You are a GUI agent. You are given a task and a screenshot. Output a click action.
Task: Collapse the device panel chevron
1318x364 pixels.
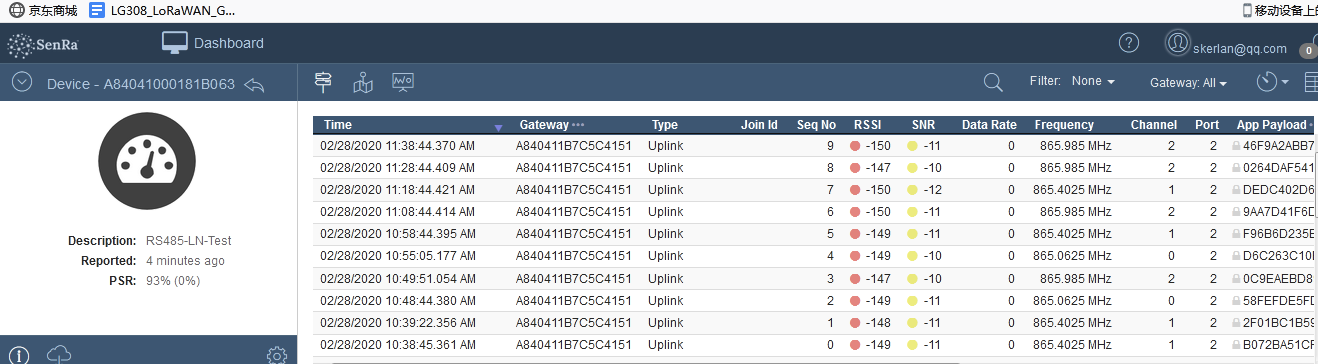pos(22,84)
